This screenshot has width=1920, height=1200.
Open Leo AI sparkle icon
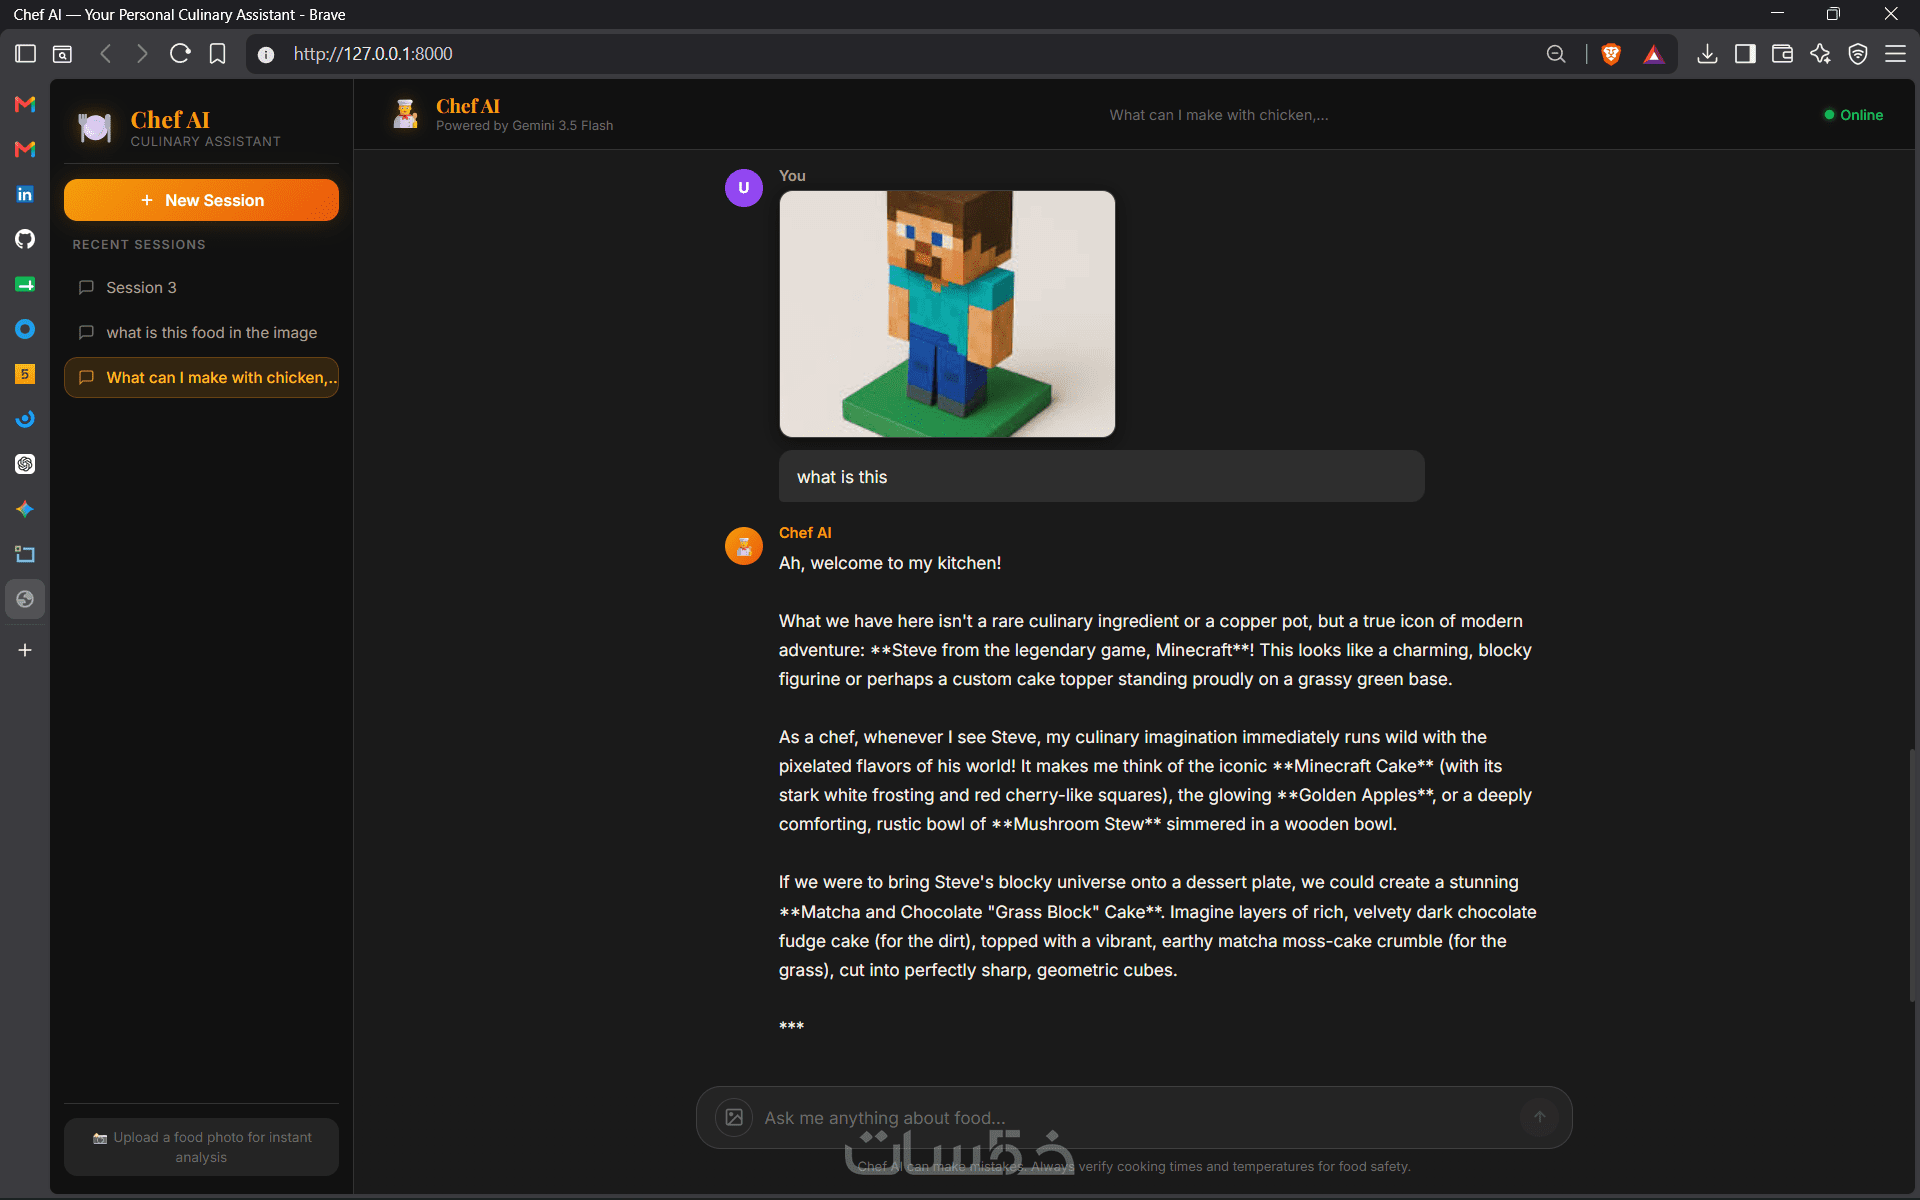[1820, 54]
